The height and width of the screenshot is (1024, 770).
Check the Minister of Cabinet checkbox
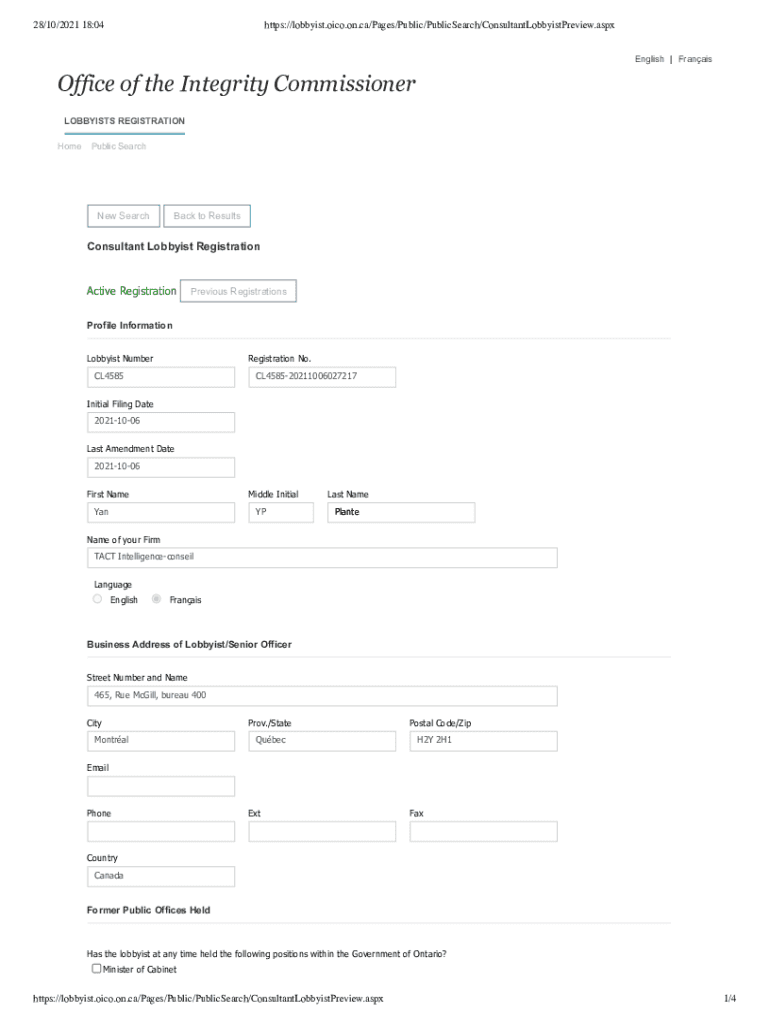[x=96, y=968]
